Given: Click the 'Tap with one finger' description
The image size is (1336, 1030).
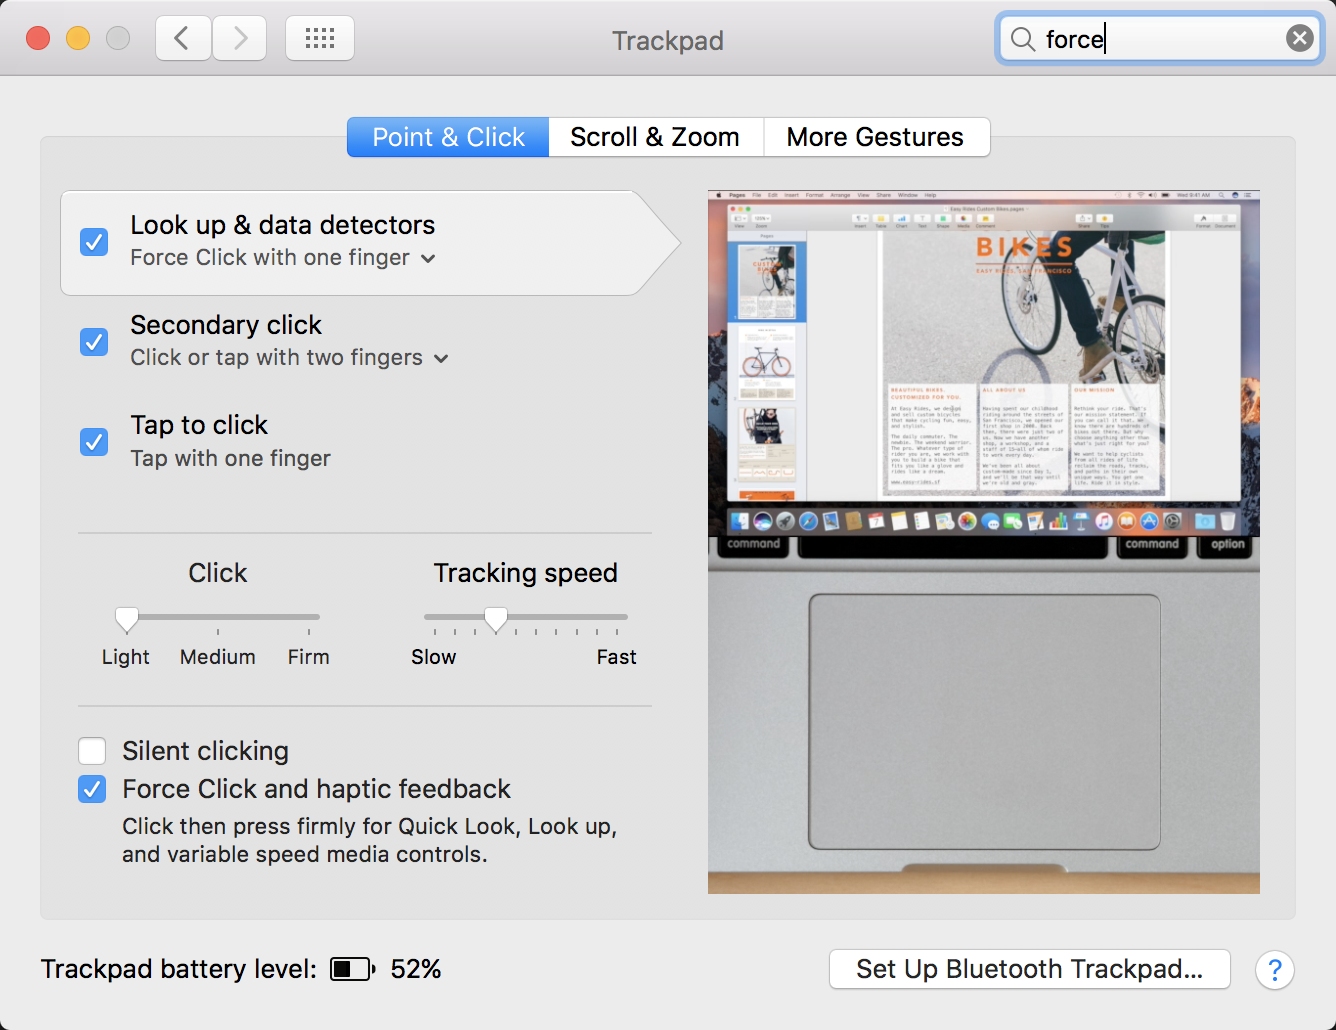Looking at the screenshot, I should click(231, 458).
